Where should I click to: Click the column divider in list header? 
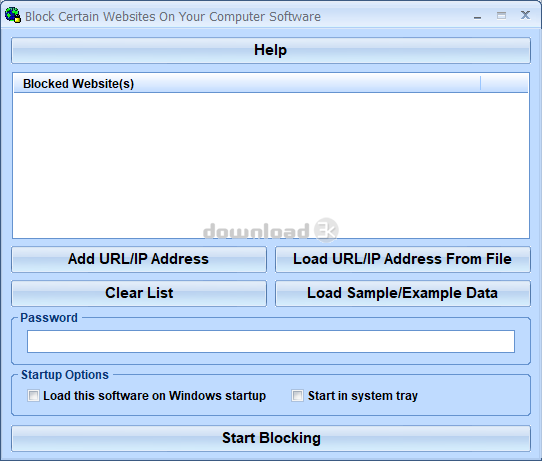click(x=480, y=83)
